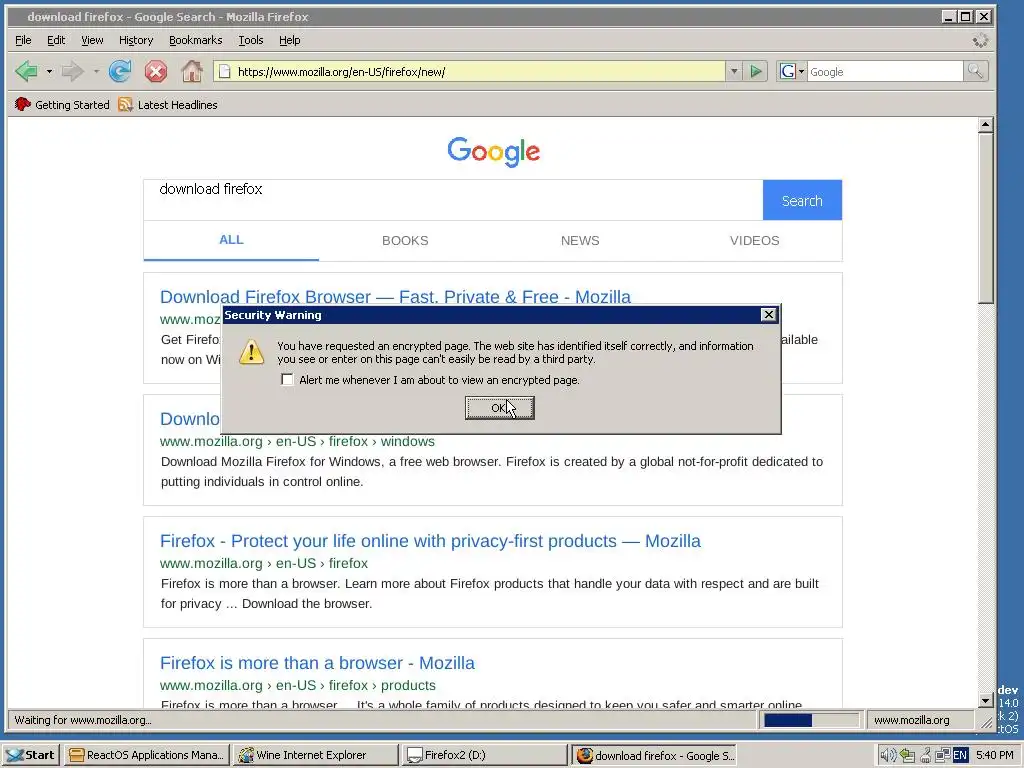The image size is (1024, 768).
Task: Click the Start button
Action: click(31, 755)
